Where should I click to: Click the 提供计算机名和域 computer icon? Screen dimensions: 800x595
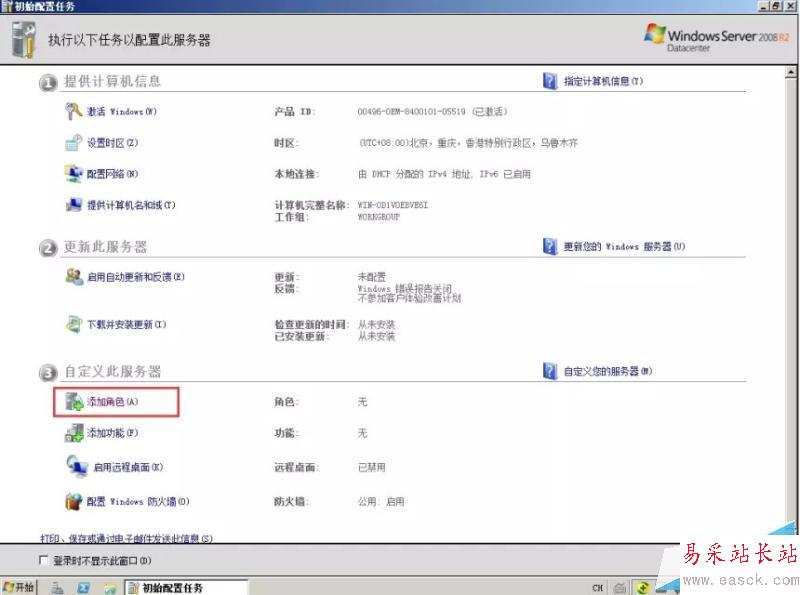coord(73,205)
